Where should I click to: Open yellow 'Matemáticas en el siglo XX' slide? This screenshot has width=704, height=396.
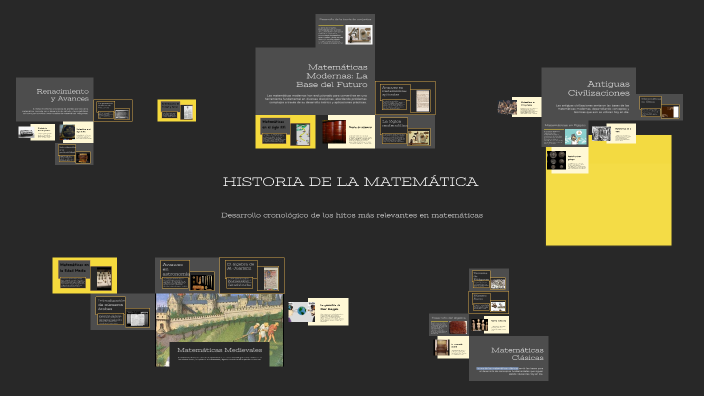[x=286, y=132]
